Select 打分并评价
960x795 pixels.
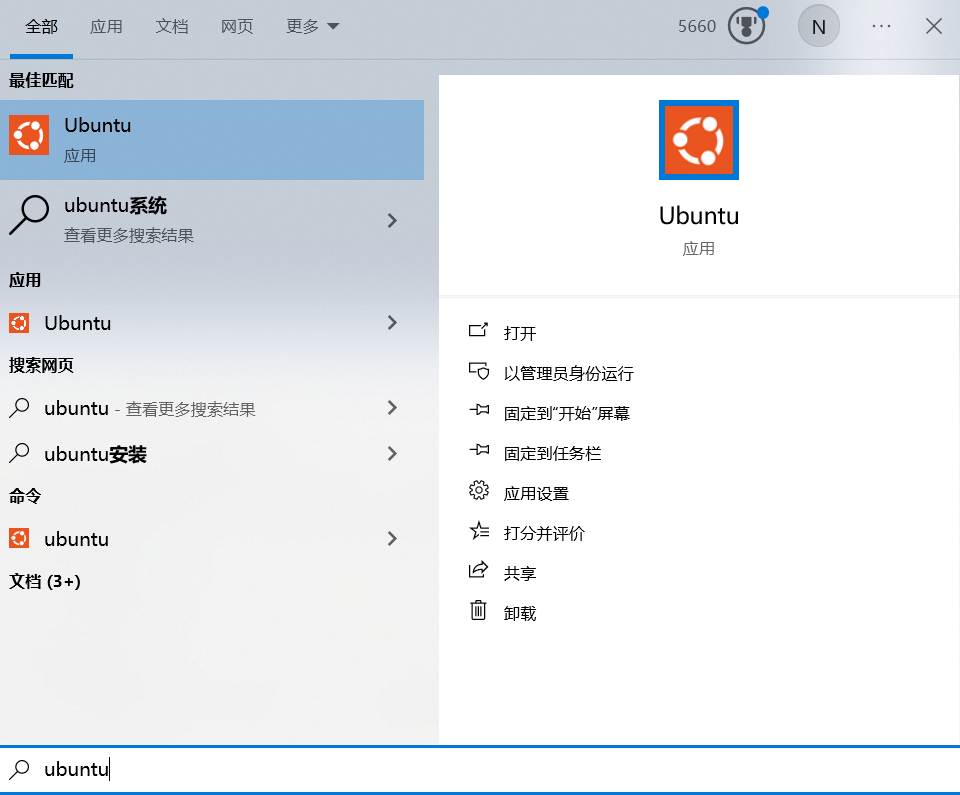[x=544, y=533]
